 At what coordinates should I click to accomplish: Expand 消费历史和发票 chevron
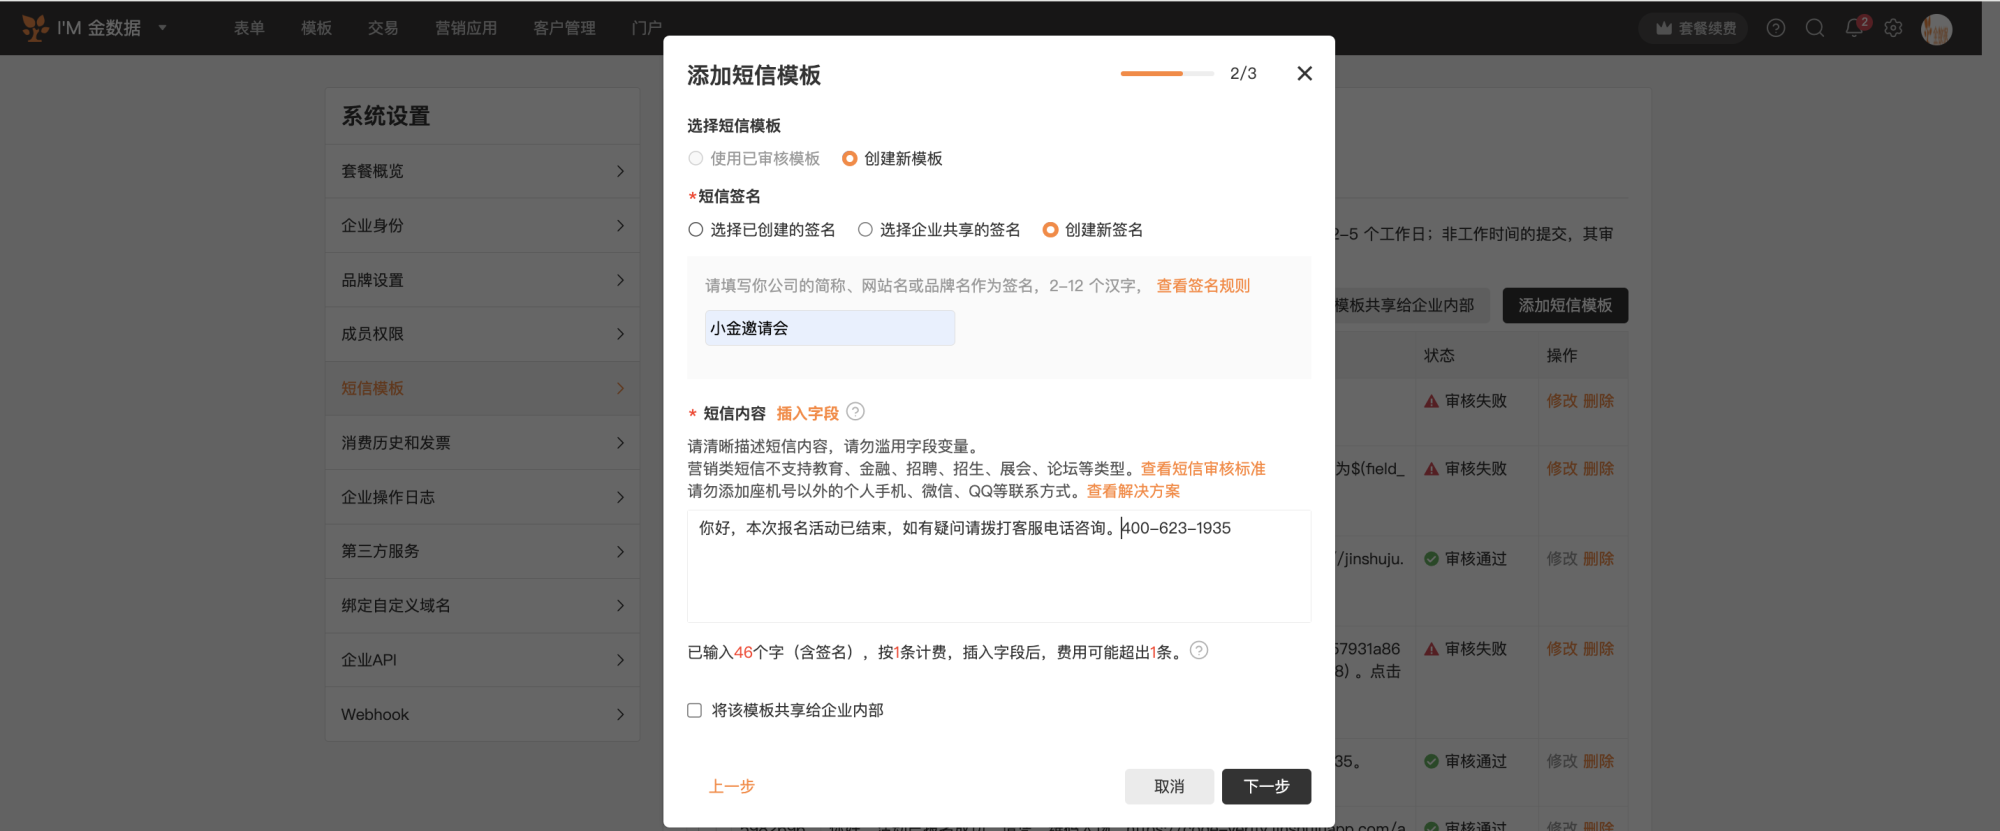tap(620, 443)
